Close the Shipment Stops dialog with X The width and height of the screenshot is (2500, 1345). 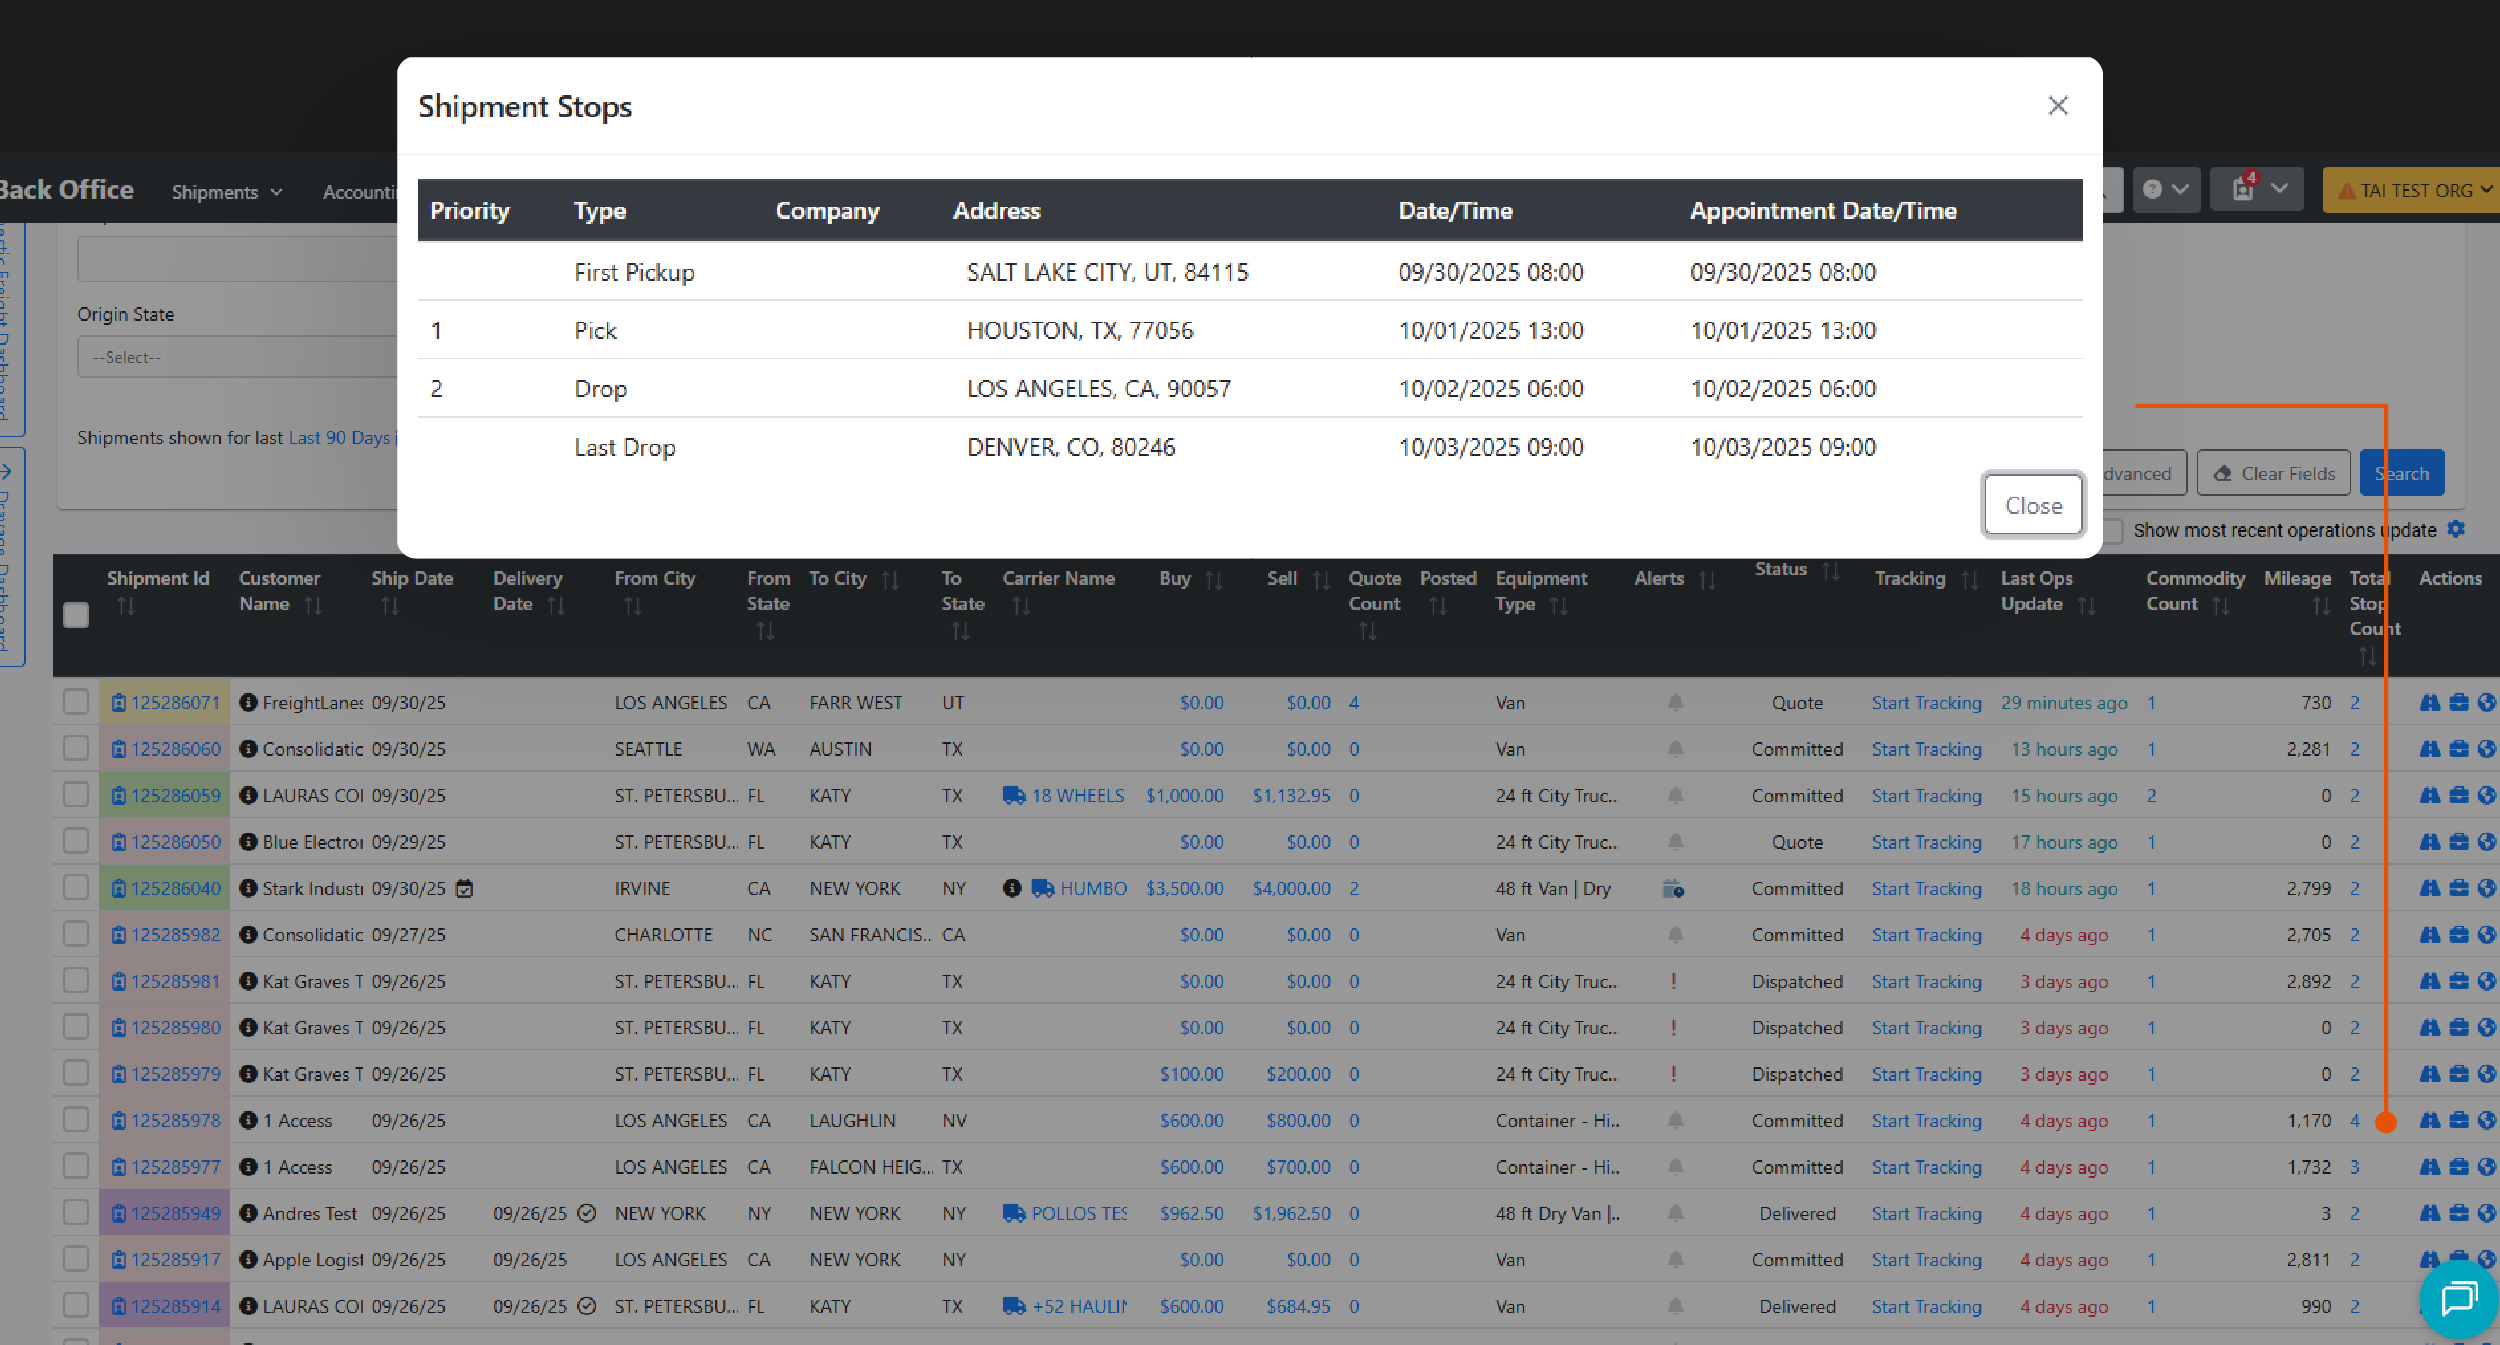(x=2057, y=106)
